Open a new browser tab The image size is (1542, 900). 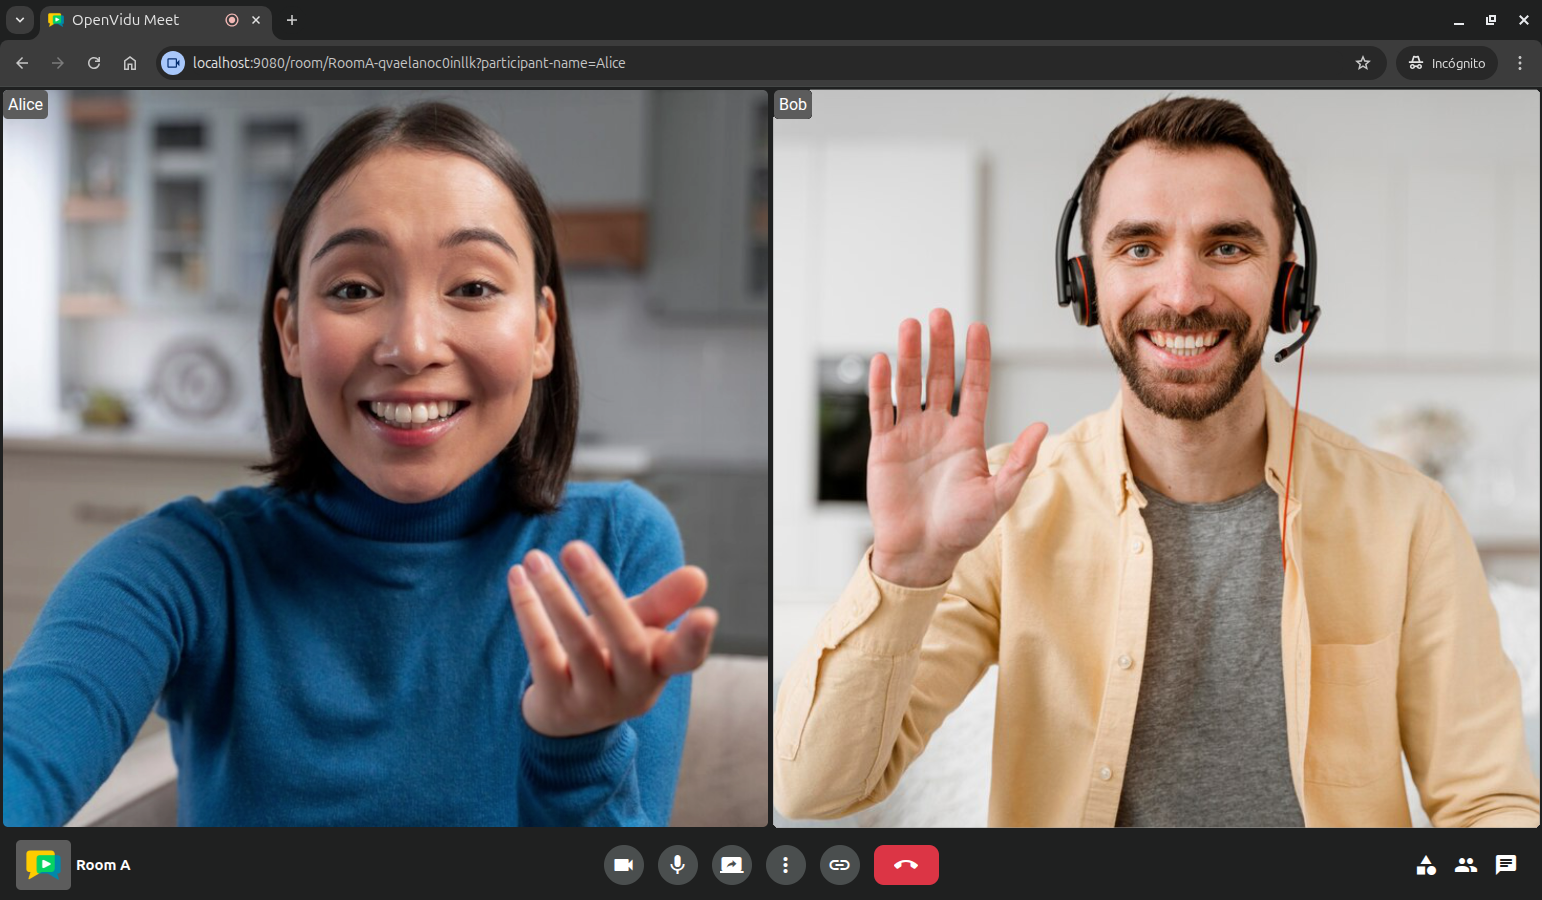292,20
